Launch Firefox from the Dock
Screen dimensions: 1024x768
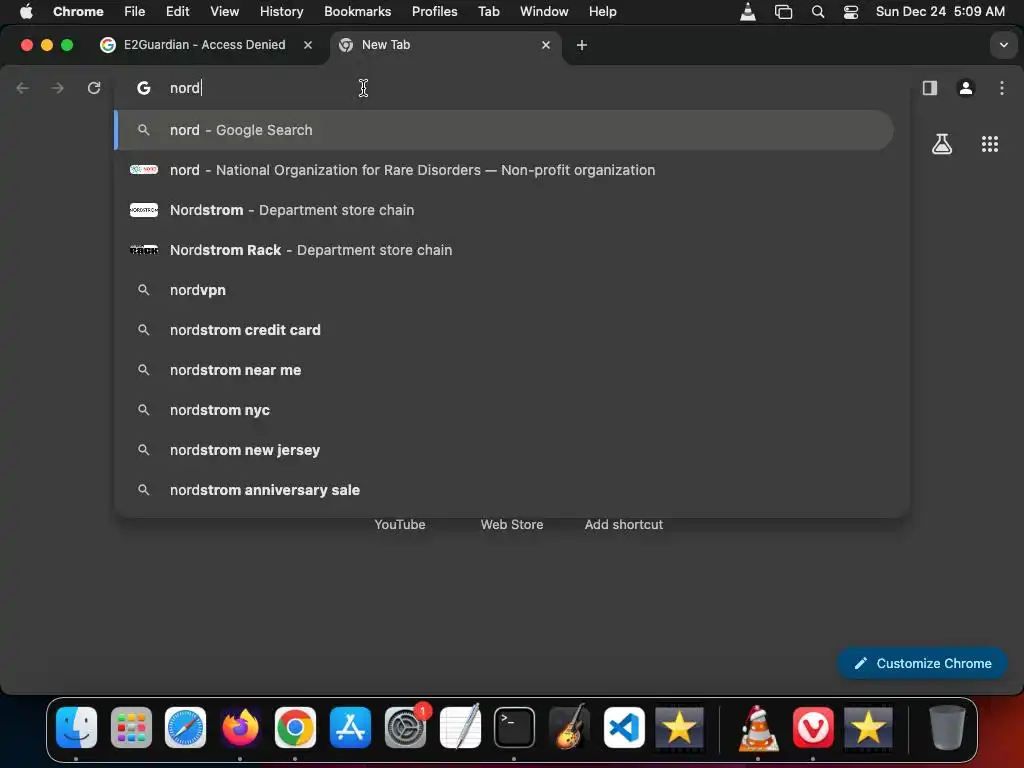click(240, 728)
